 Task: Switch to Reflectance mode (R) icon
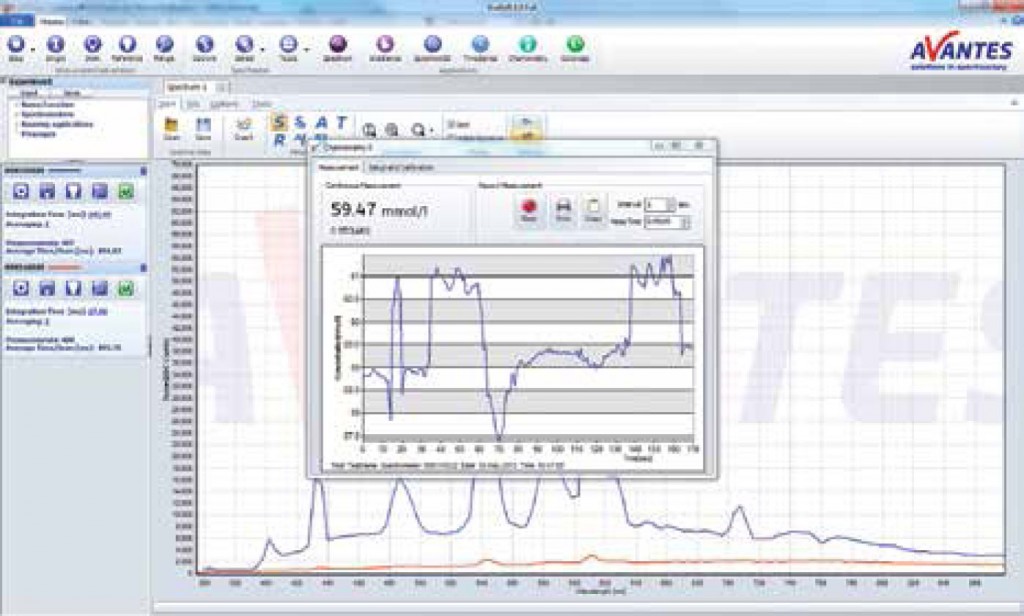pyautogui.click(x=280, y=139)
